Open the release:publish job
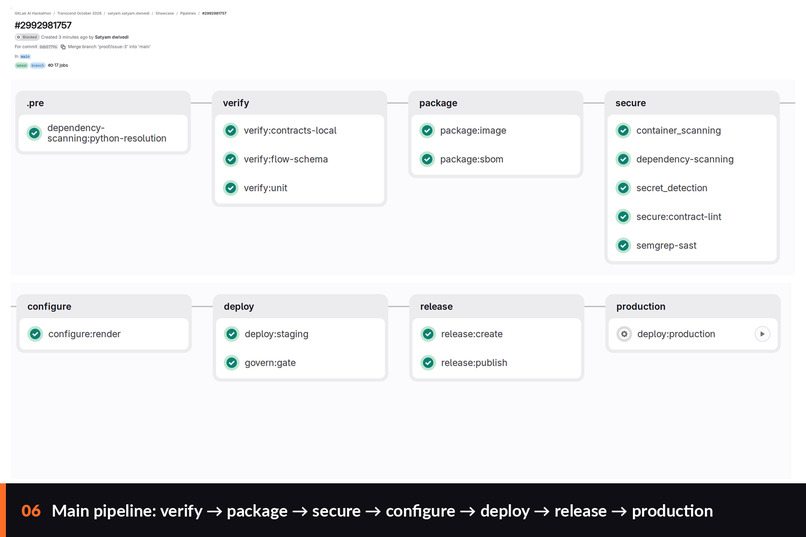806x537 pixels. [x=474, y=363]
